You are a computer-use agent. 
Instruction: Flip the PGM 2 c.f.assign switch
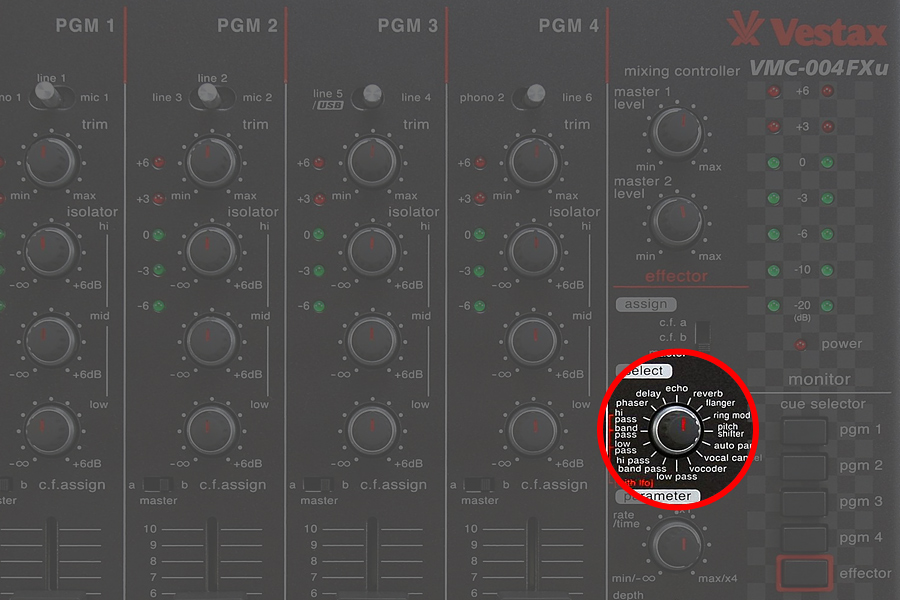point(153,485)
